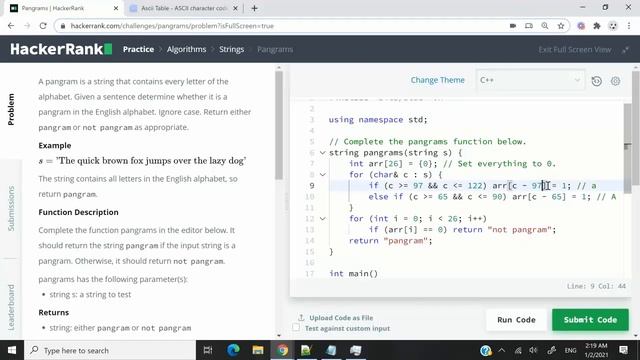Open Task View in taskbar

(208, 350)
